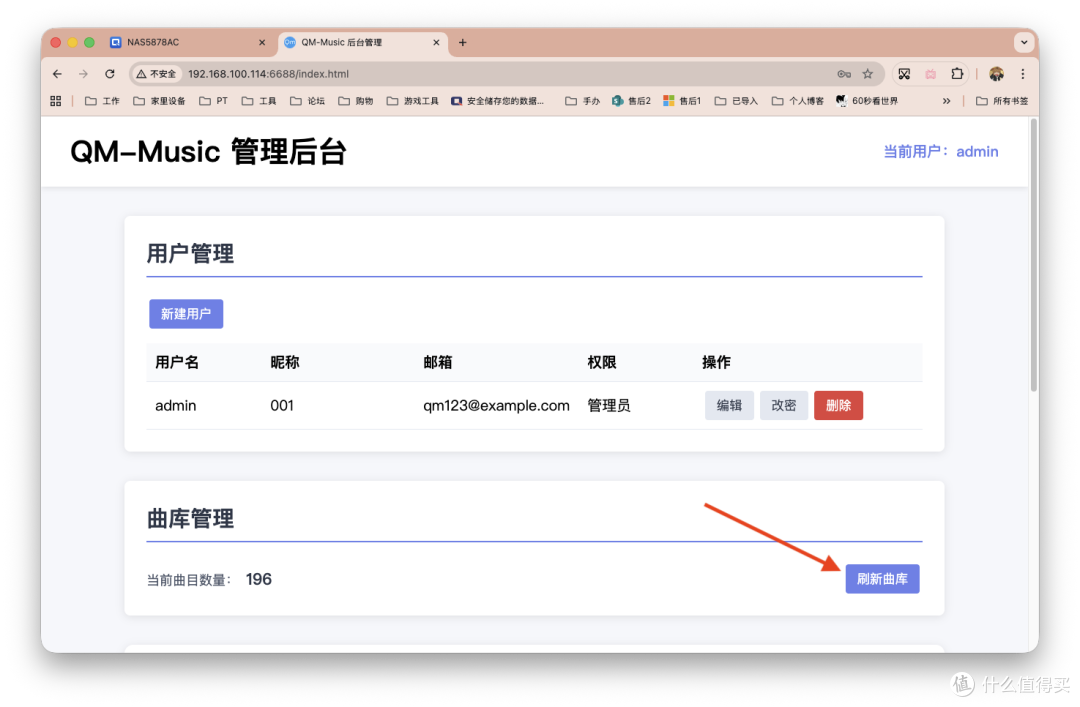Reload the page with the refresh icon
Screen dimensions: 1080x707
tap(109, 74)
